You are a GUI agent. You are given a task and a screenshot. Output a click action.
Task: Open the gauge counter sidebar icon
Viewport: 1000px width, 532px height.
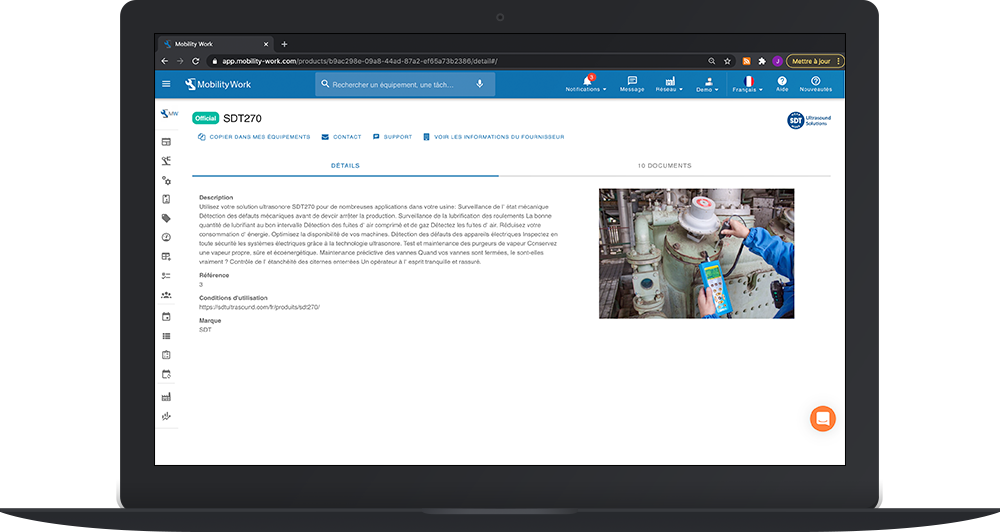coord(166,237)
